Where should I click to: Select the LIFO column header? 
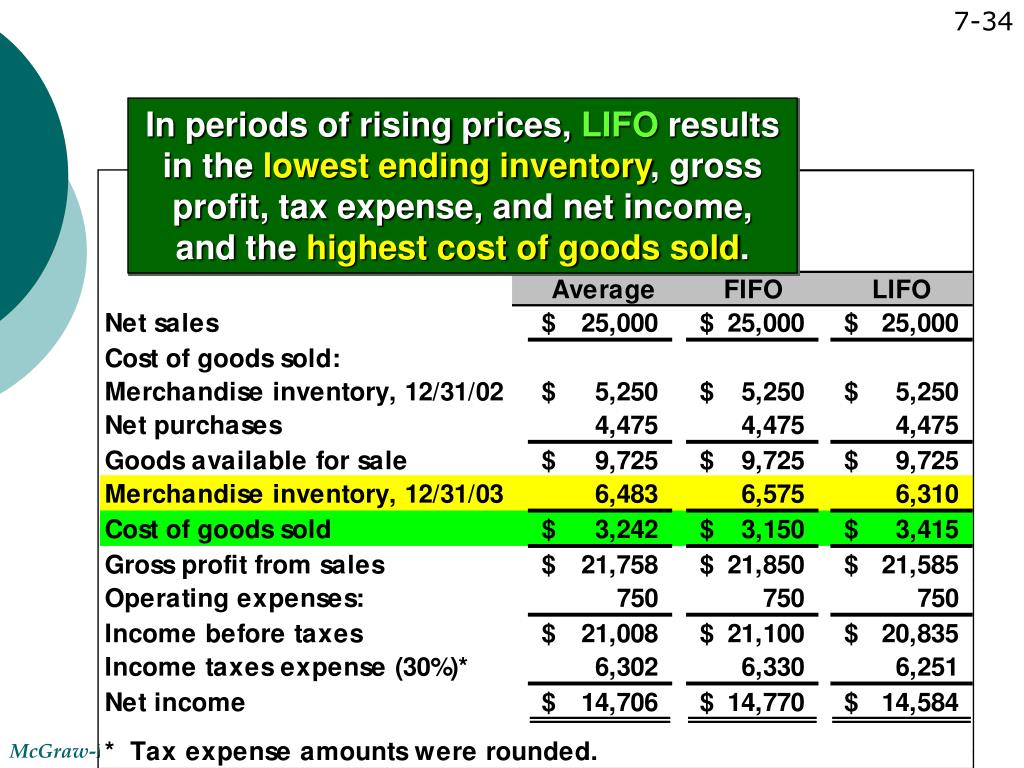tap(901, 289)
